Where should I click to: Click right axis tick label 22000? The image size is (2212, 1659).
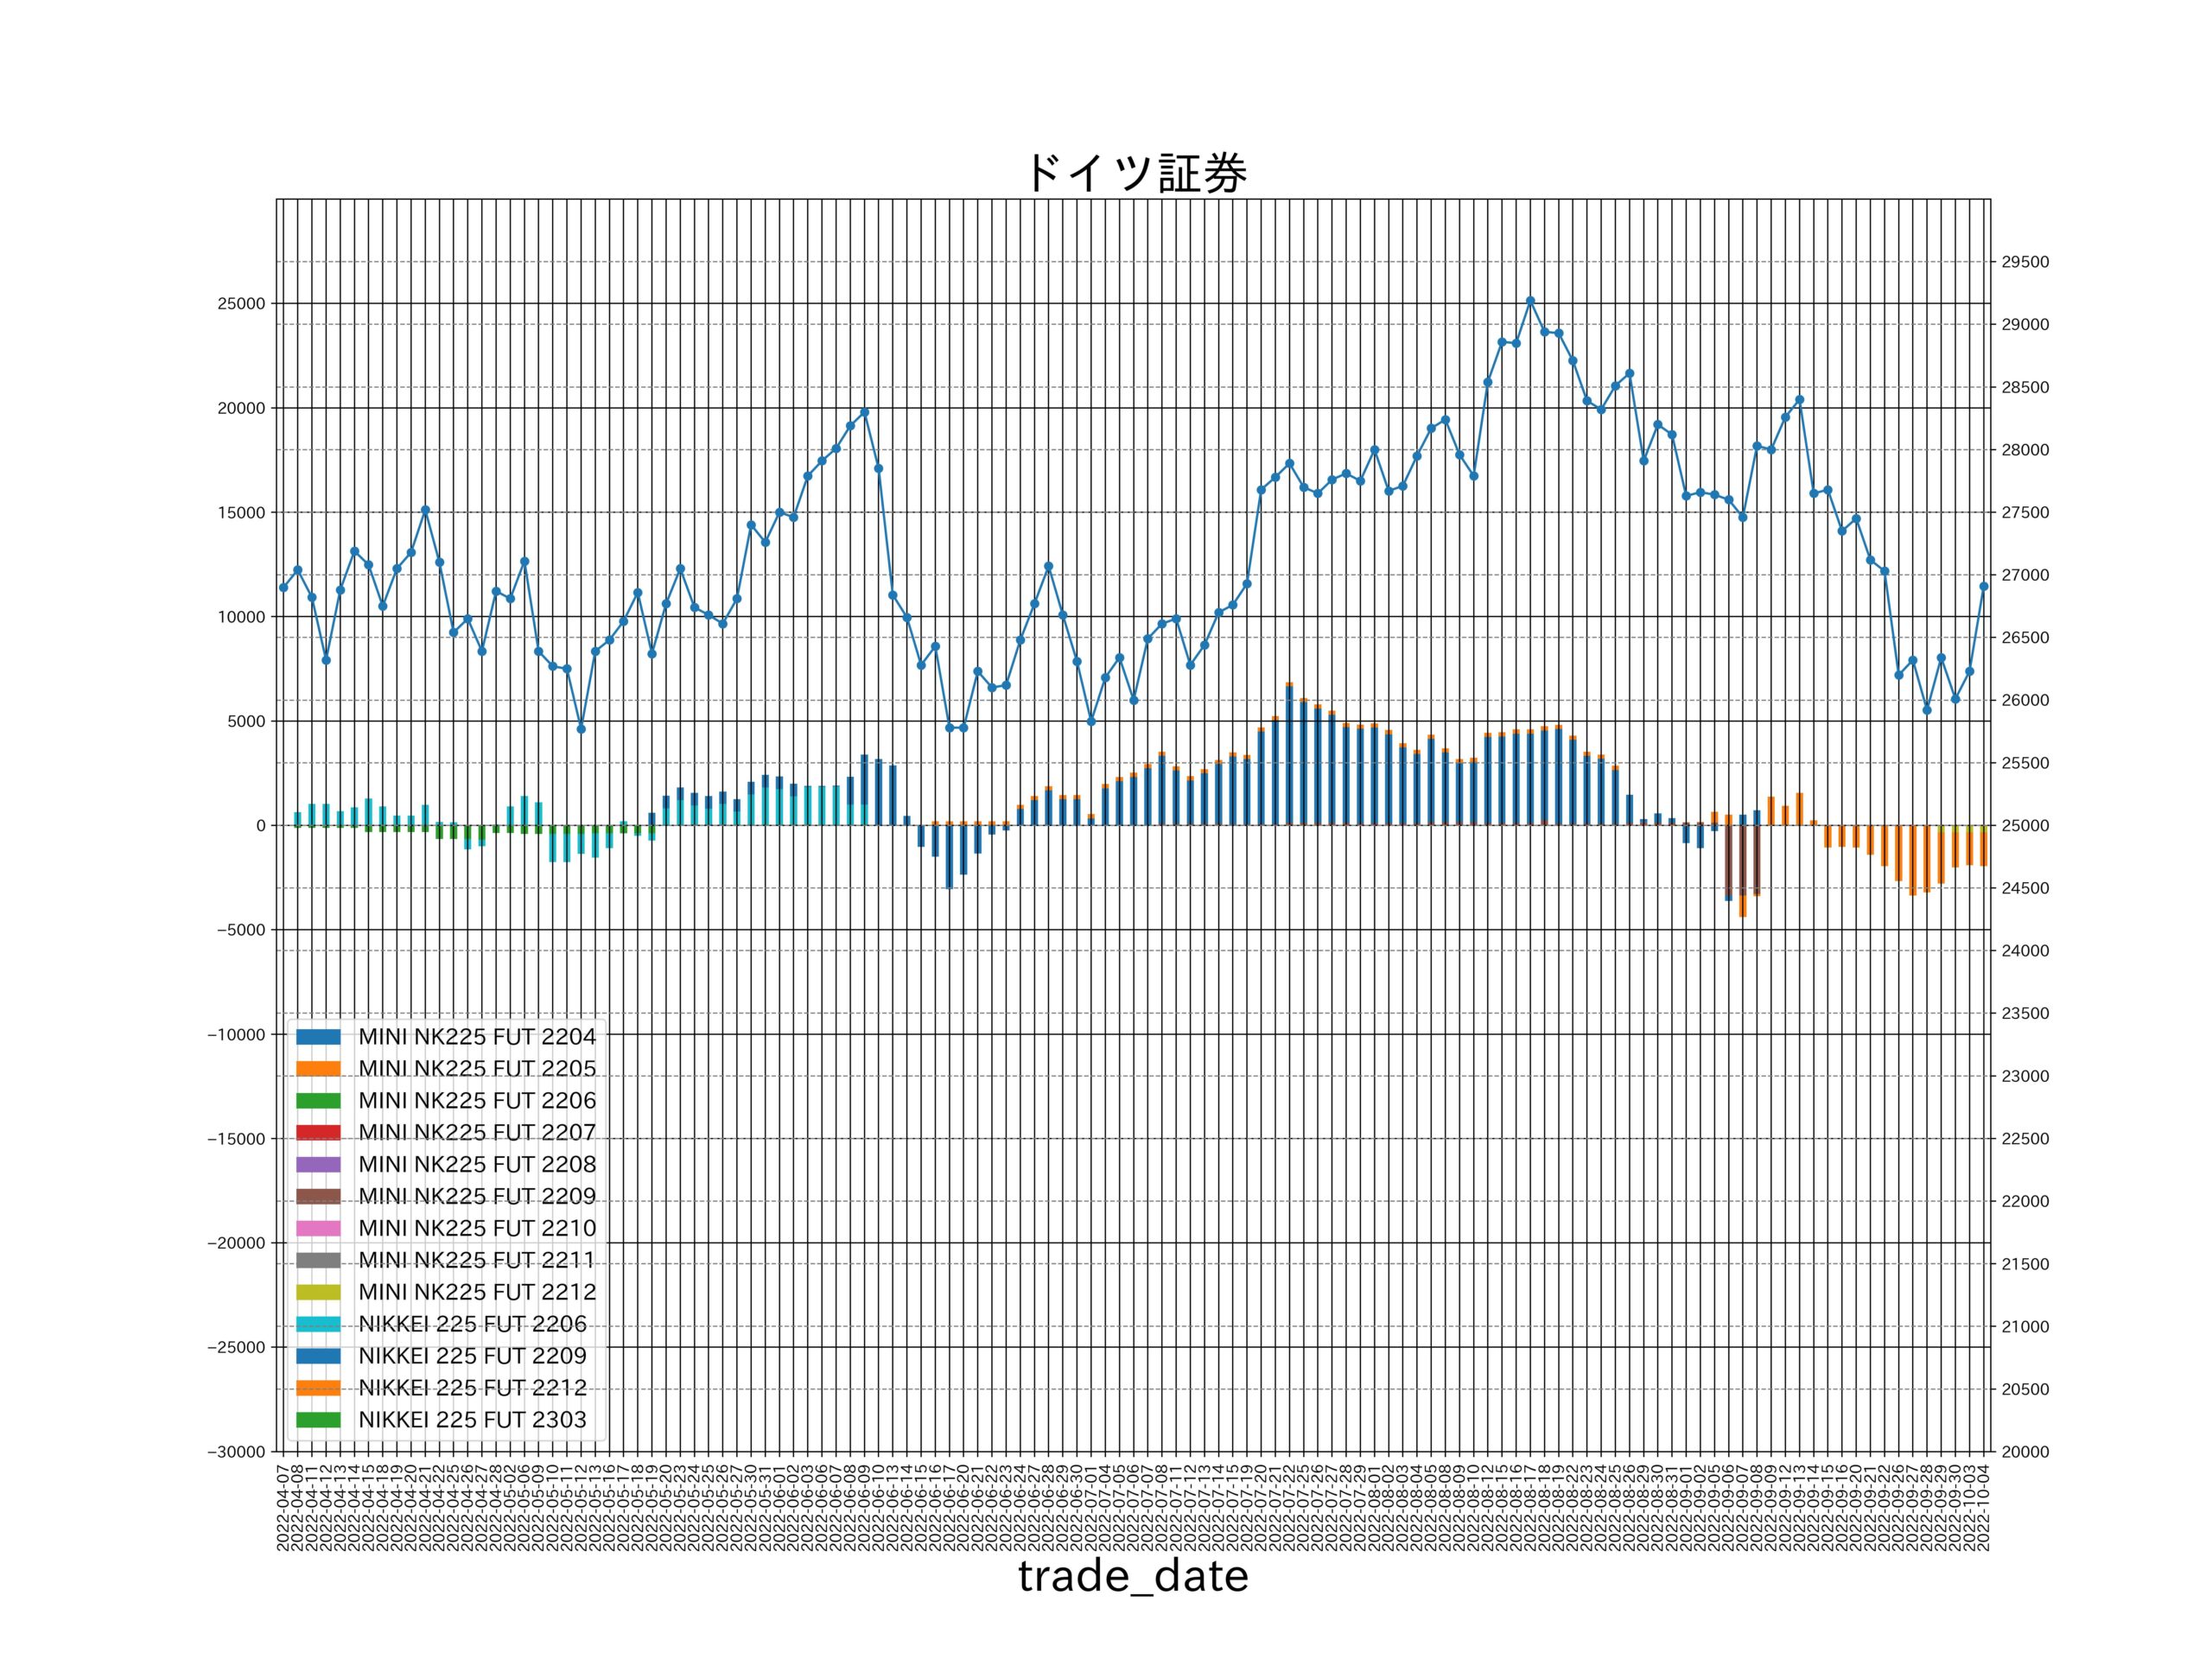pyautogui.click(x=2025, y=1202)
